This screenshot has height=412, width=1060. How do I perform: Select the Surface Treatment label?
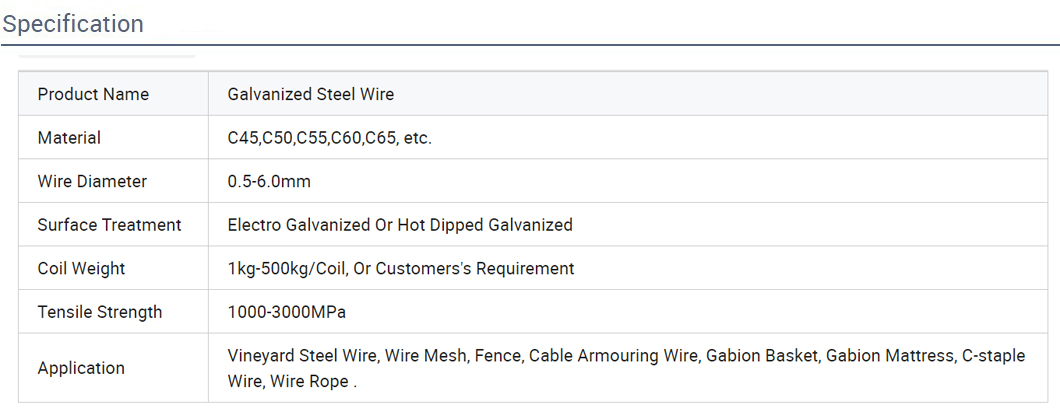[x=110, y=225]
